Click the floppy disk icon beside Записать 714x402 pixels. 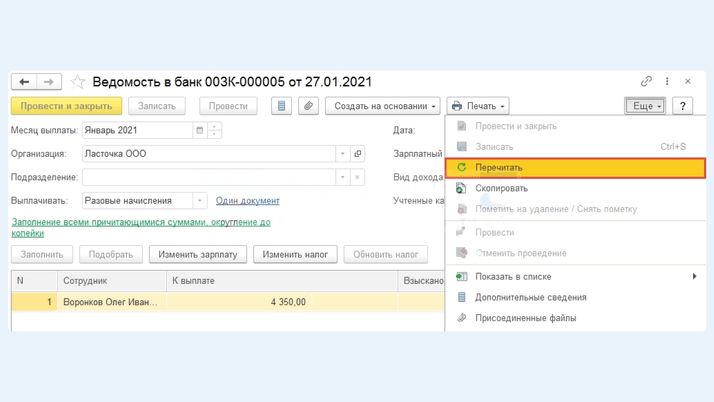(x=462, y=146)
